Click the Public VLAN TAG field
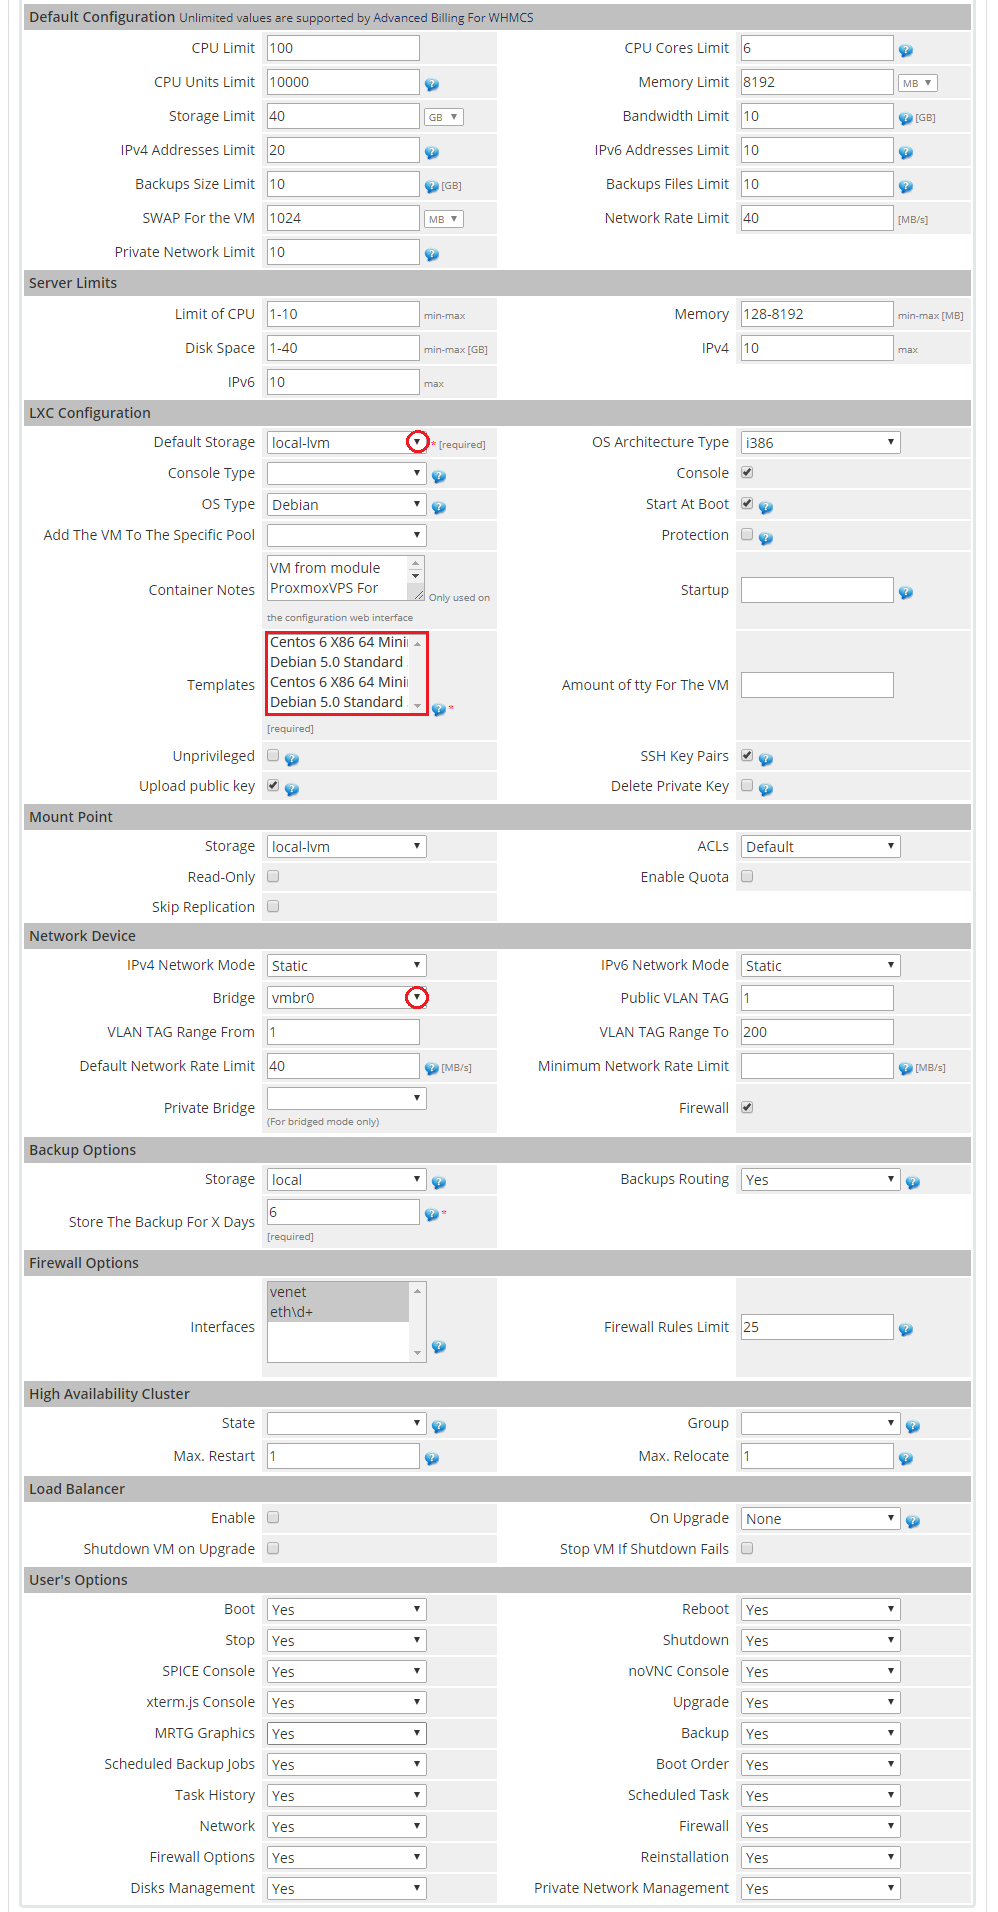The image size is (998, 1912). coord(817,998)
